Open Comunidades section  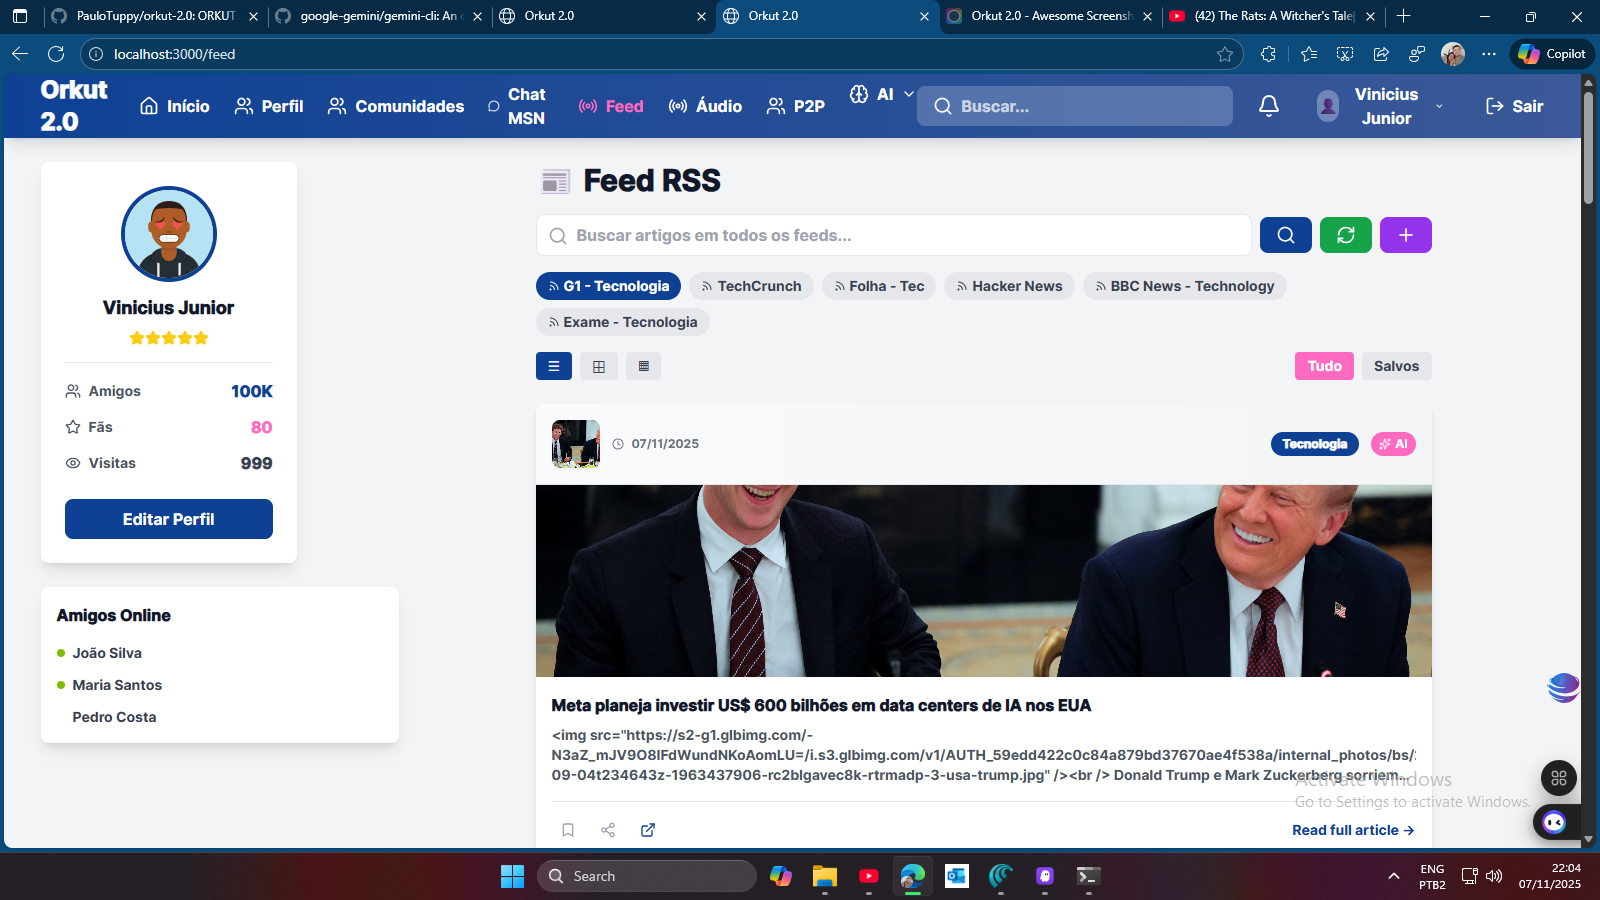point(396,106)
